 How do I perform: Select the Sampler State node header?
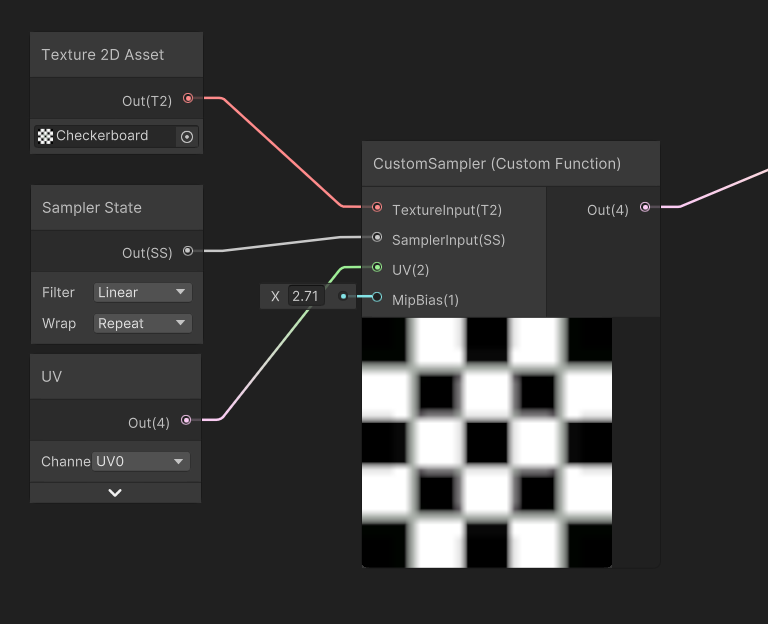[x=92, y=208]
